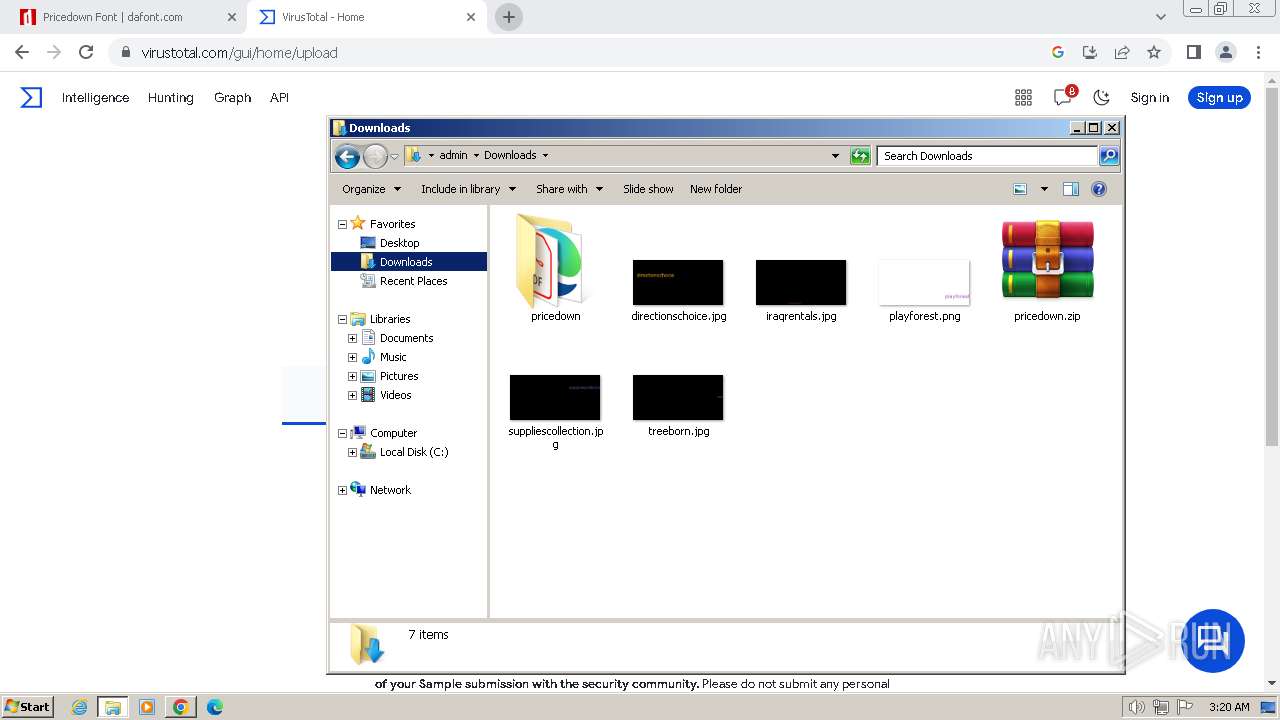The width and height of the screenshot is (1280, 720).
Task: Select suppliescollection.jpg thumbnail
Action: coord(555,397)
